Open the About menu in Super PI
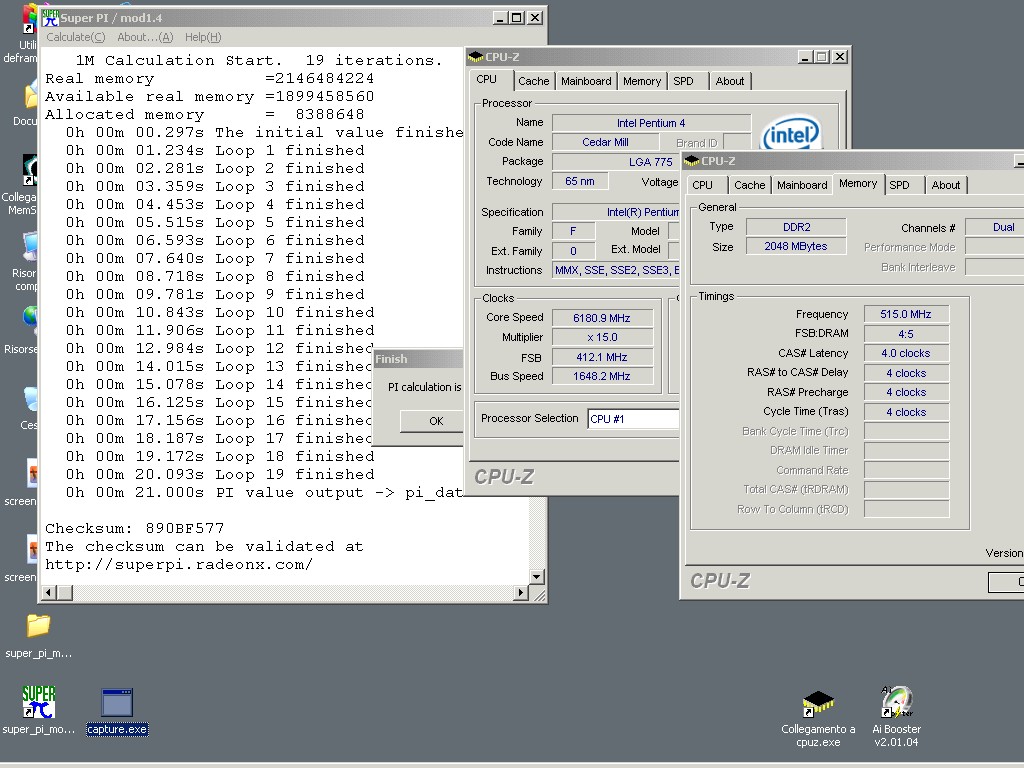This screenshot has height=768, width=1024. [145, 37]
